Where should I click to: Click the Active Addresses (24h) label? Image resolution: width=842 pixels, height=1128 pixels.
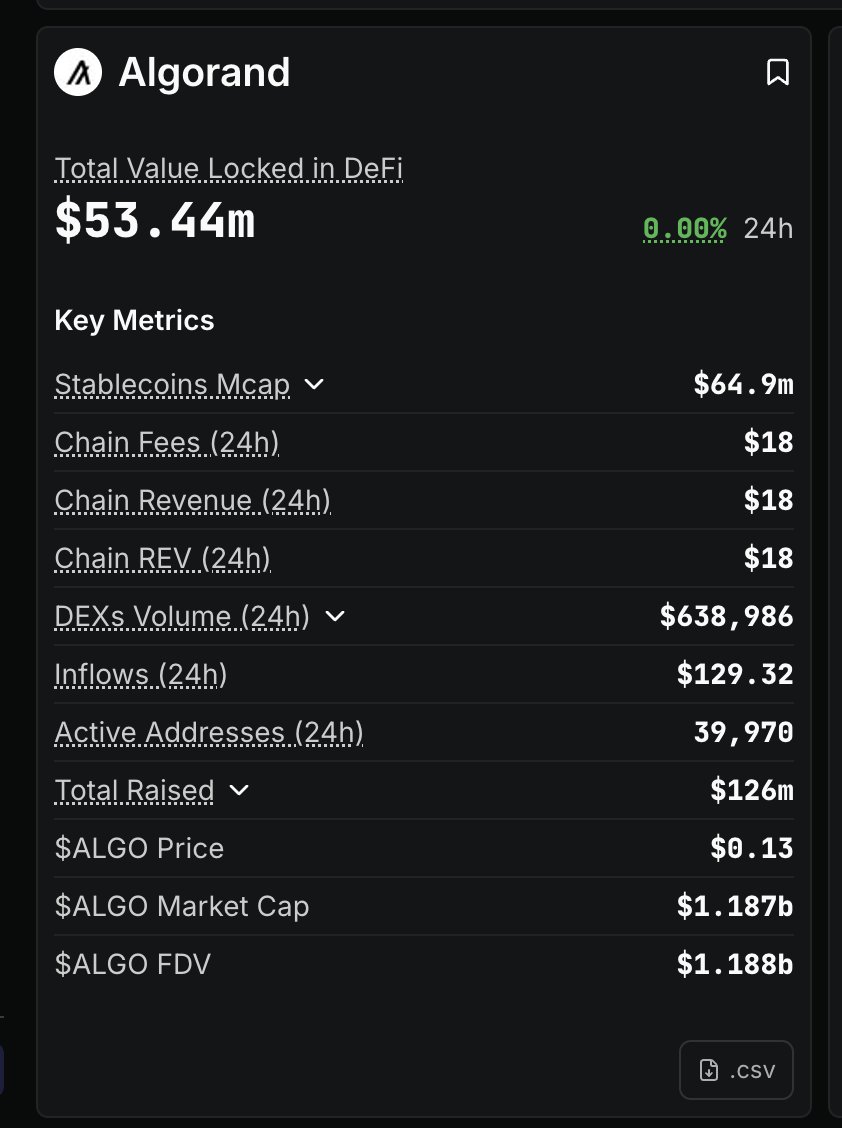pos(209,733)
